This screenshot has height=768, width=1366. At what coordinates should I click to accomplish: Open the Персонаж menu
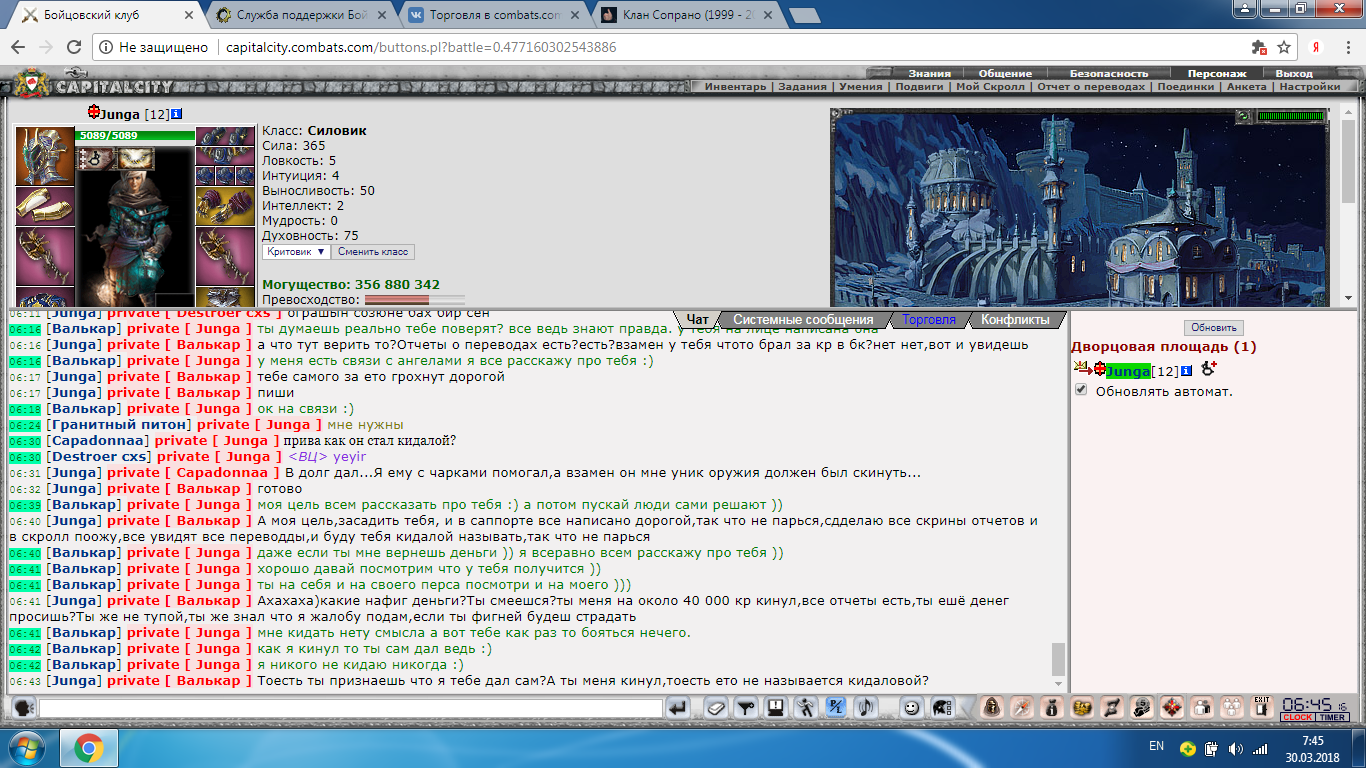pyautogui.click(x=1217, y=74)
